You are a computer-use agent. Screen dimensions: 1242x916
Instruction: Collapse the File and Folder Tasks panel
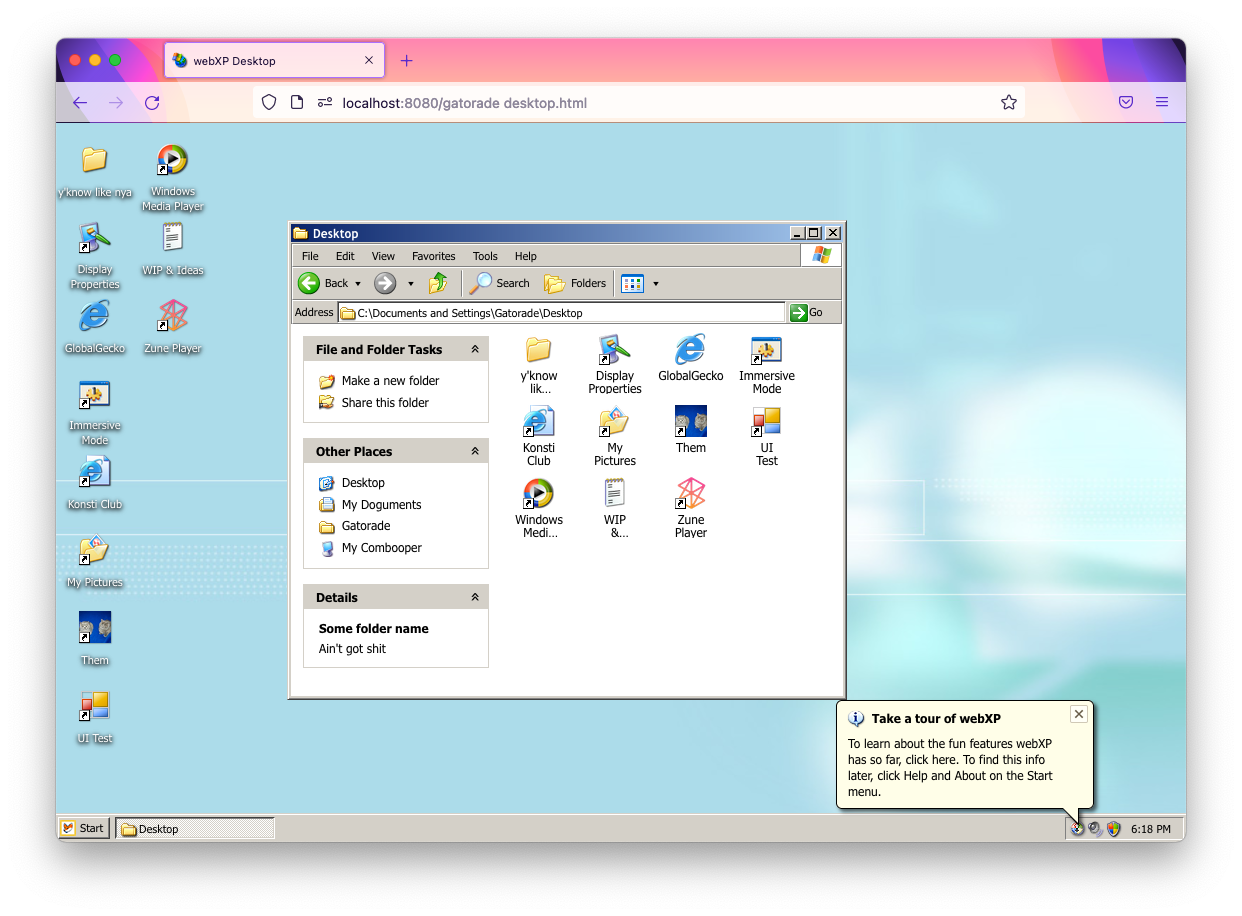[x=475, y=350]
